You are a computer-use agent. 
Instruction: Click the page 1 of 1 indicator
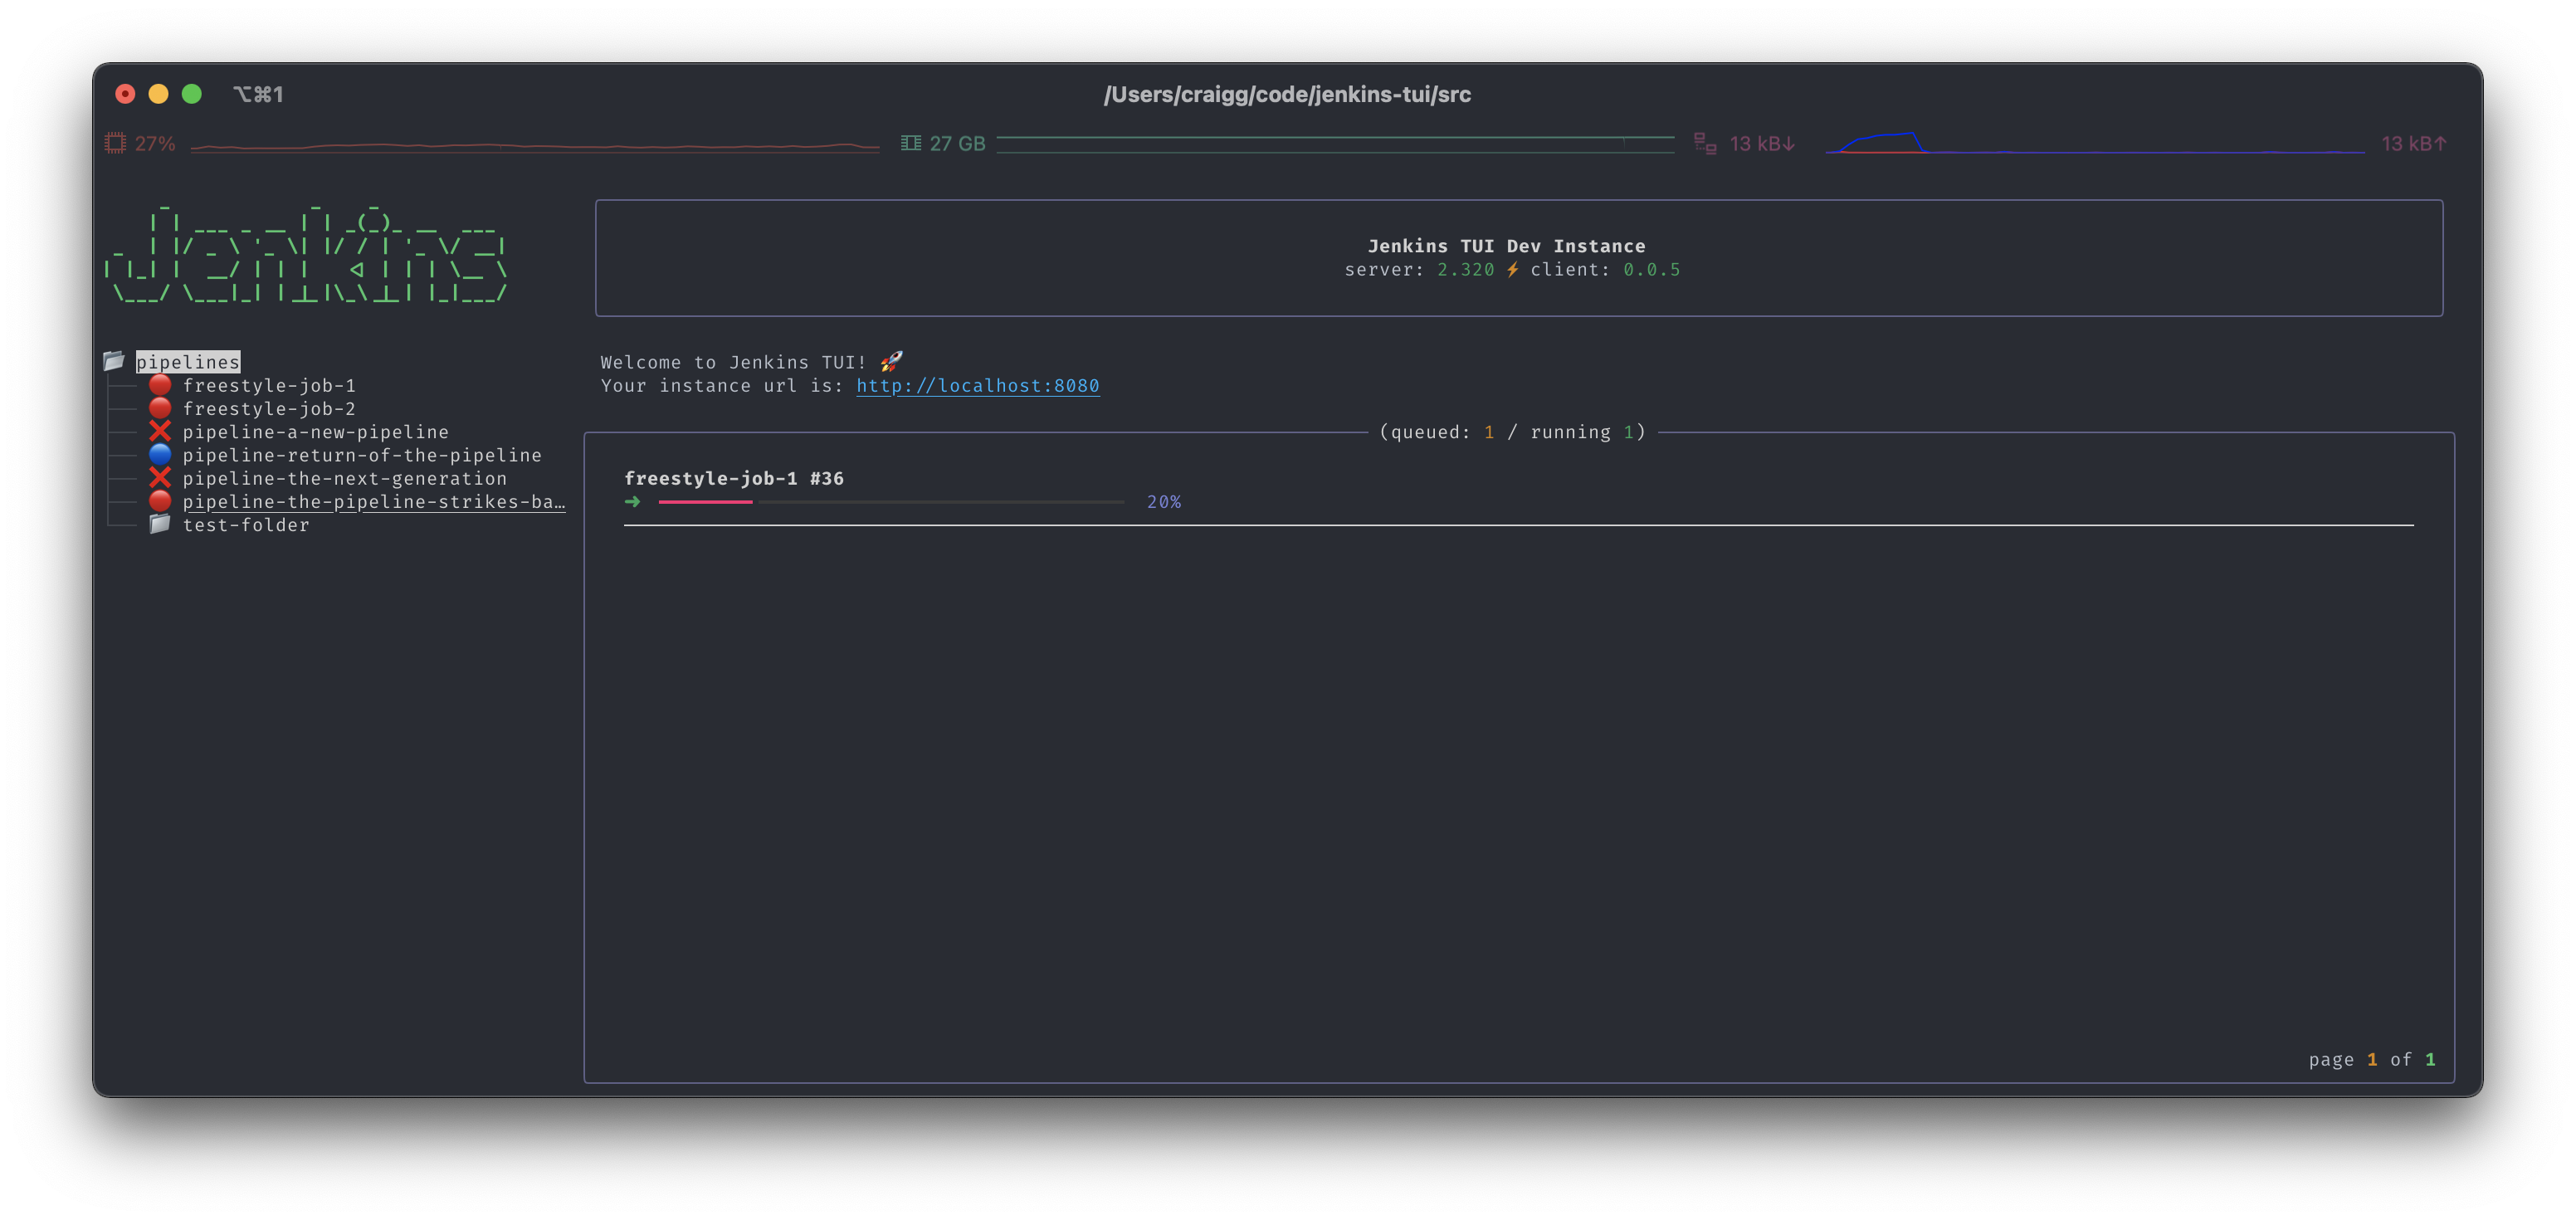point(2371,1059)
